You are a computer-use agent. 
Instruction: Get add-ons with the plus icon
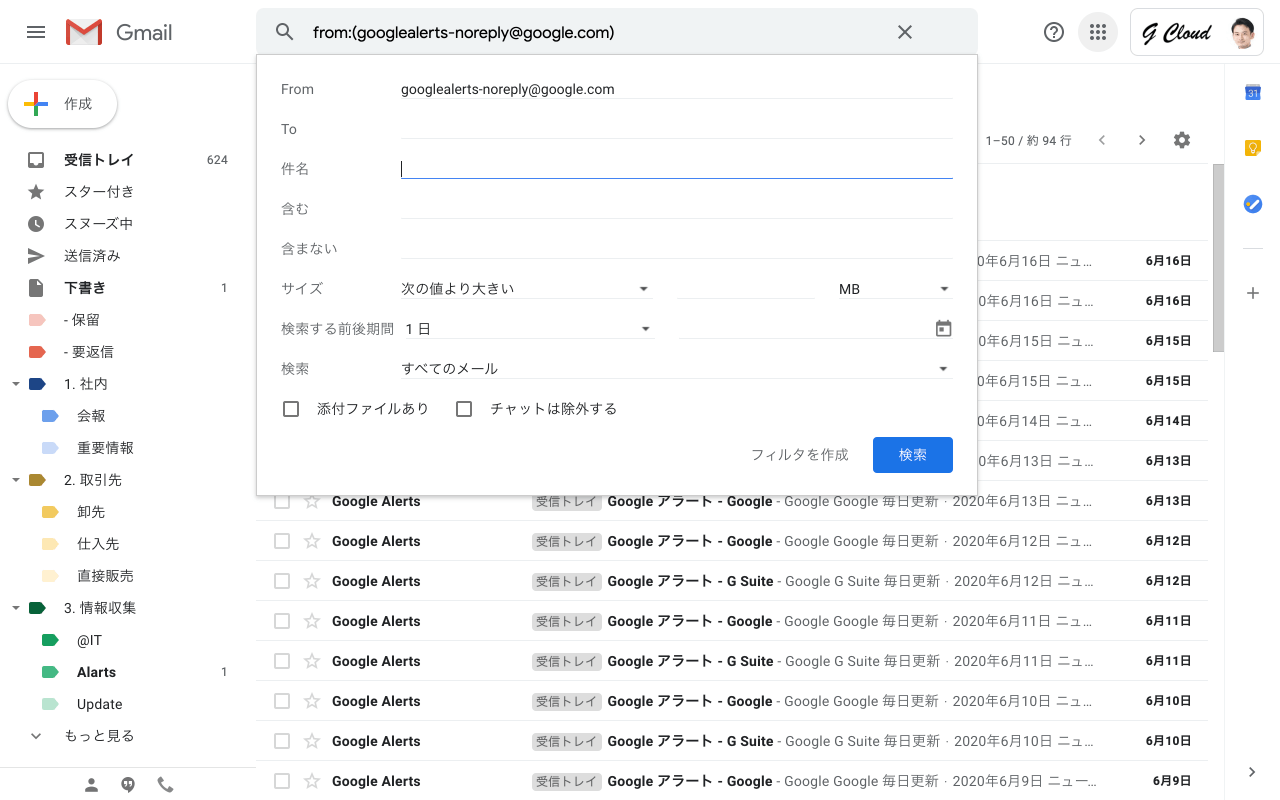[x=1253, y=293]
